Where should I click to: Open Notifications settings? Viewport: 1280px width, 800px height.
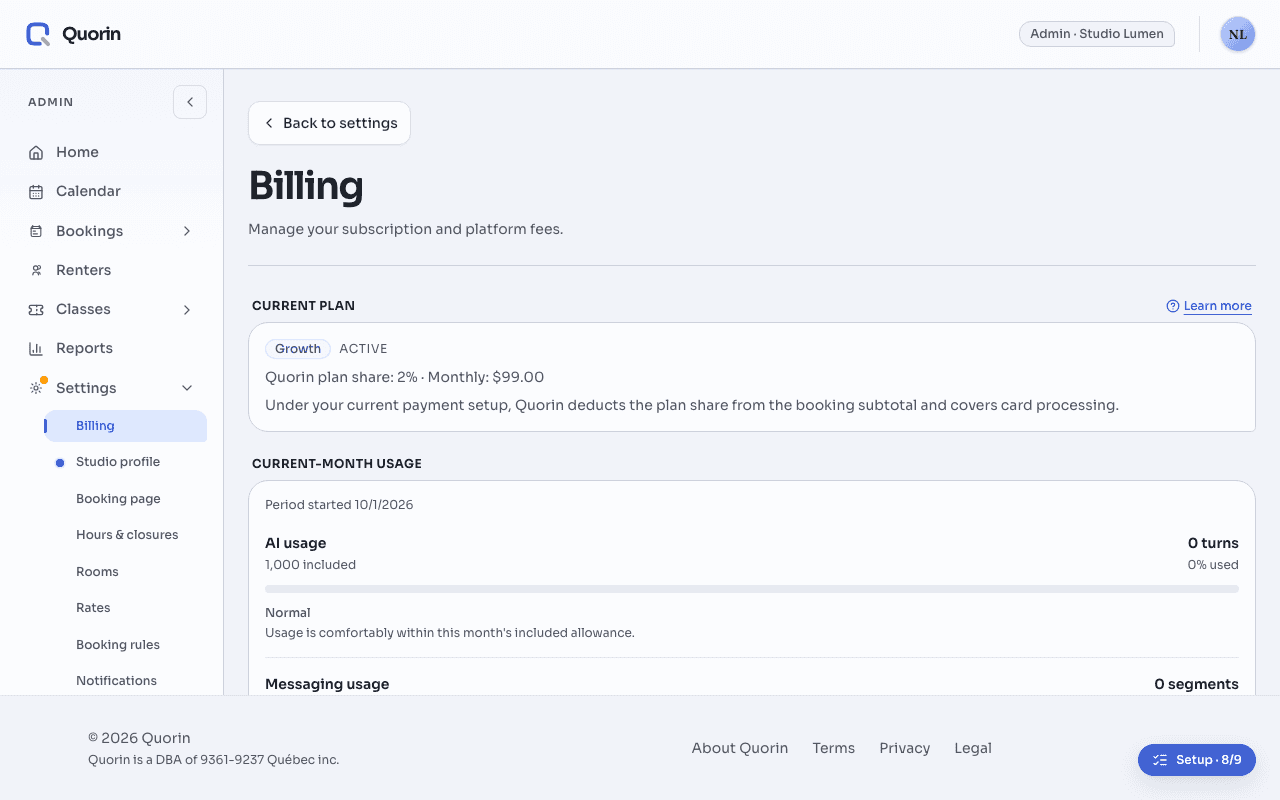click(125, 681)
